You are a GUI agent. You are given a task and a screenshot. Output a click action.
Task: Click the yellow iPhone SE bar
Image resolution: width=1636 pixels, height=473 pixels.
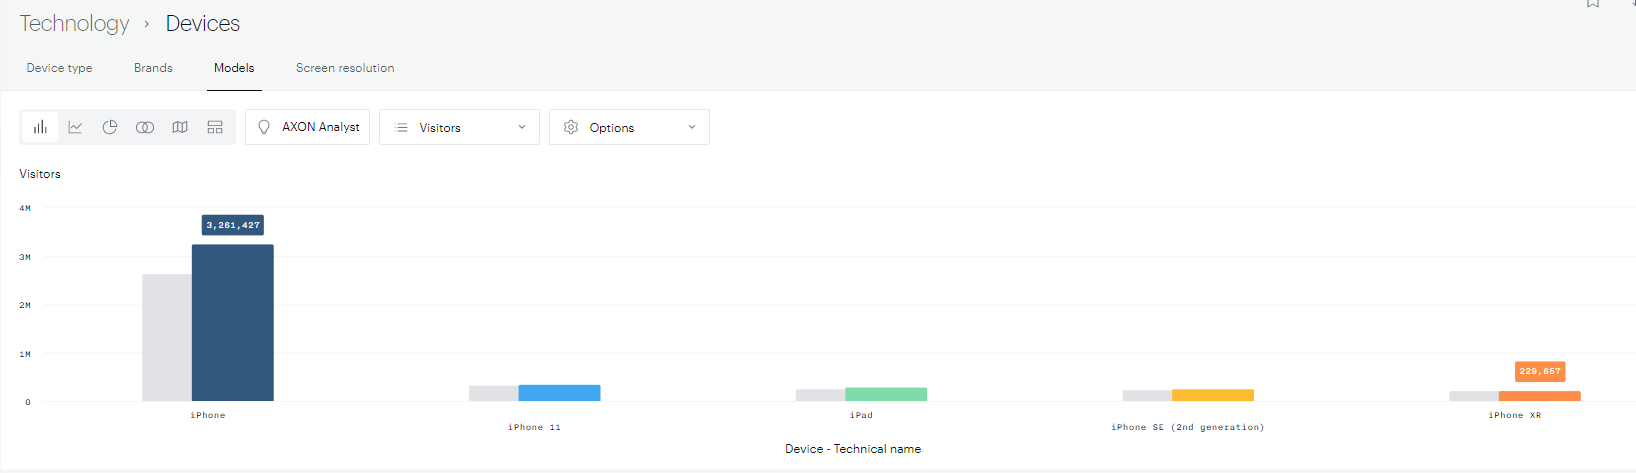(x=1212, y=395)
